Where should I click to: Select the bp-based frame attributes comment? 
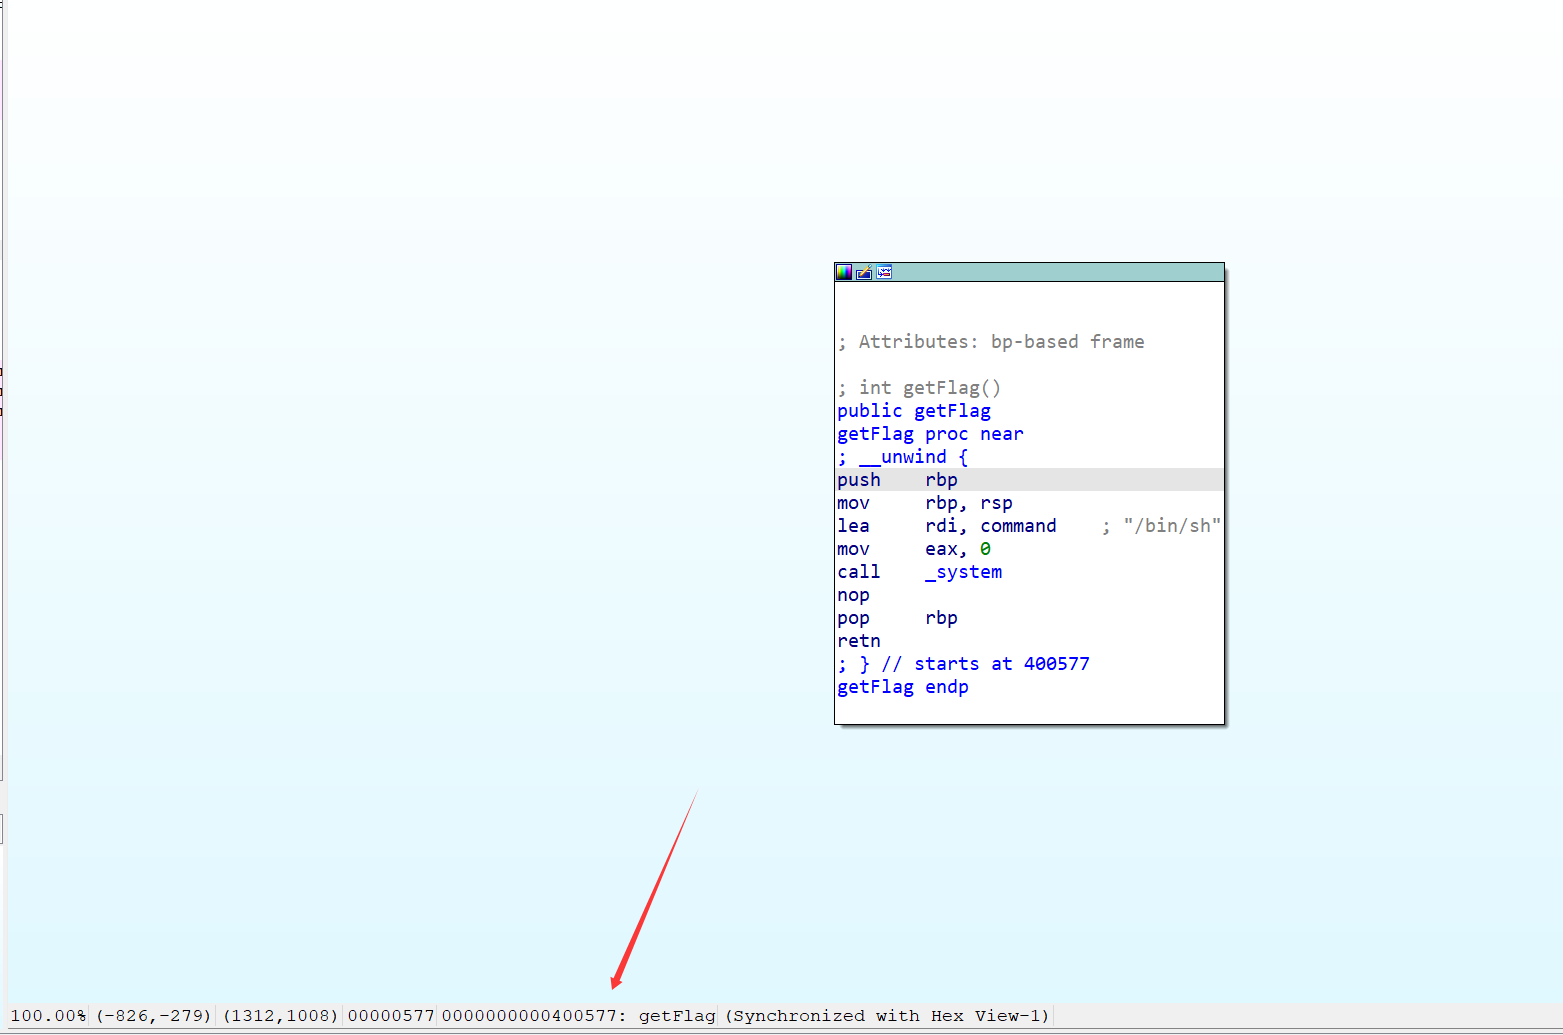point(992,341)
